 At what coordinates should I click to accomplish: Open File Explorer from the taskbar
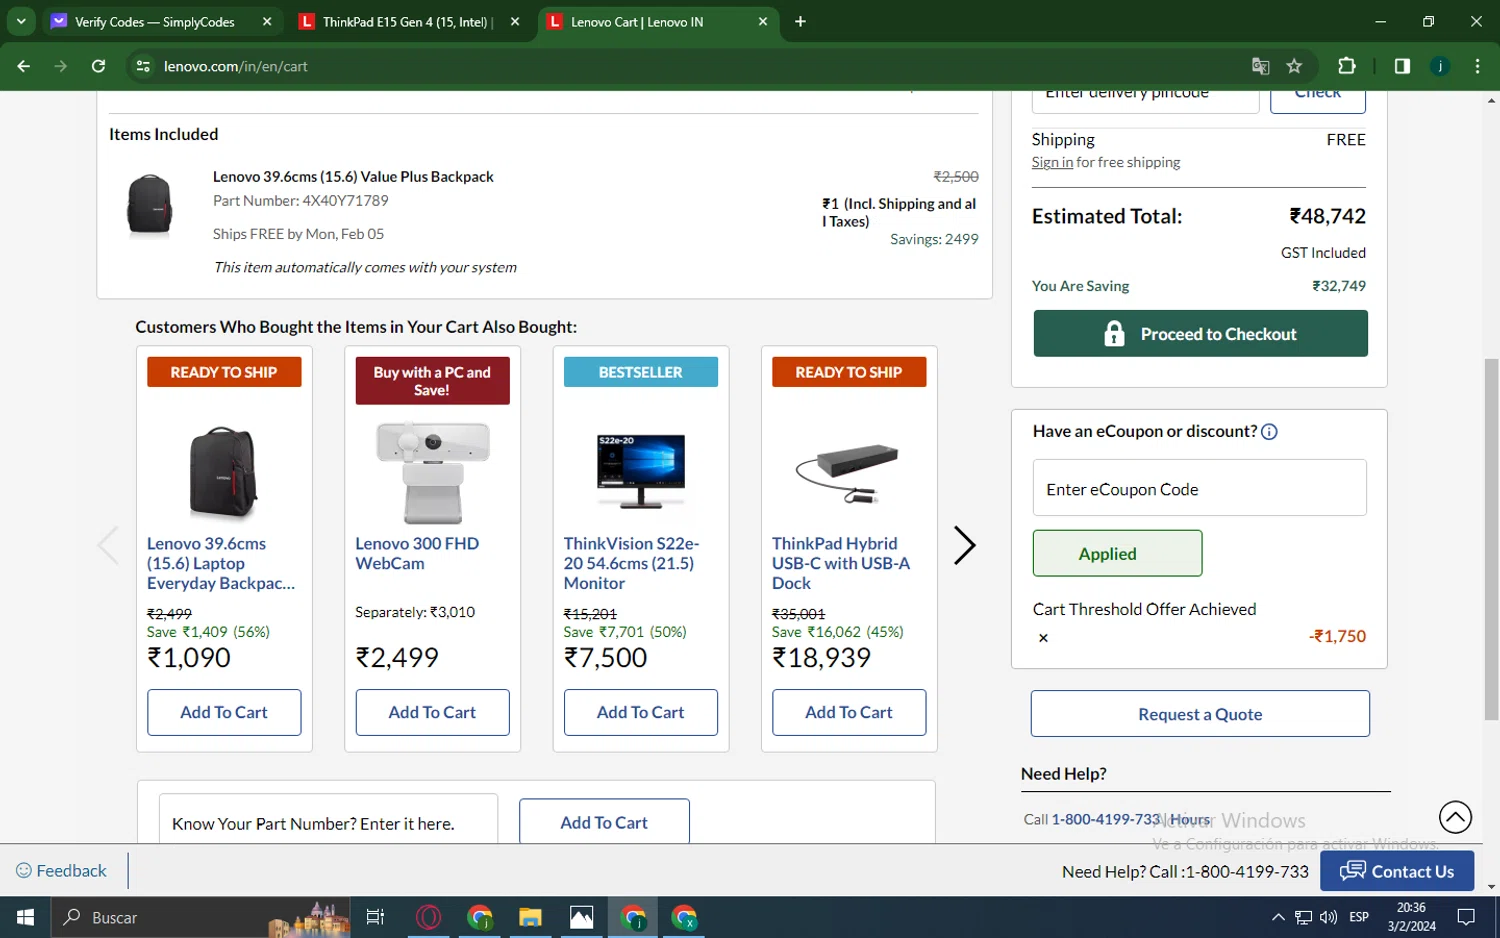(530, 917)
